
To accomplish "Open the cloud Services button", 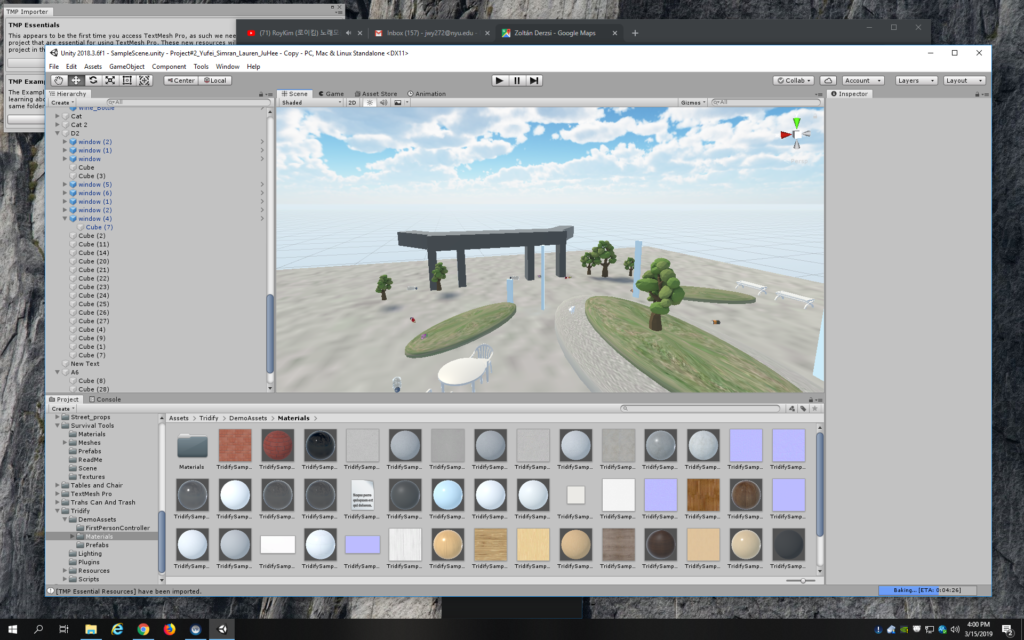I will point(827,80).
